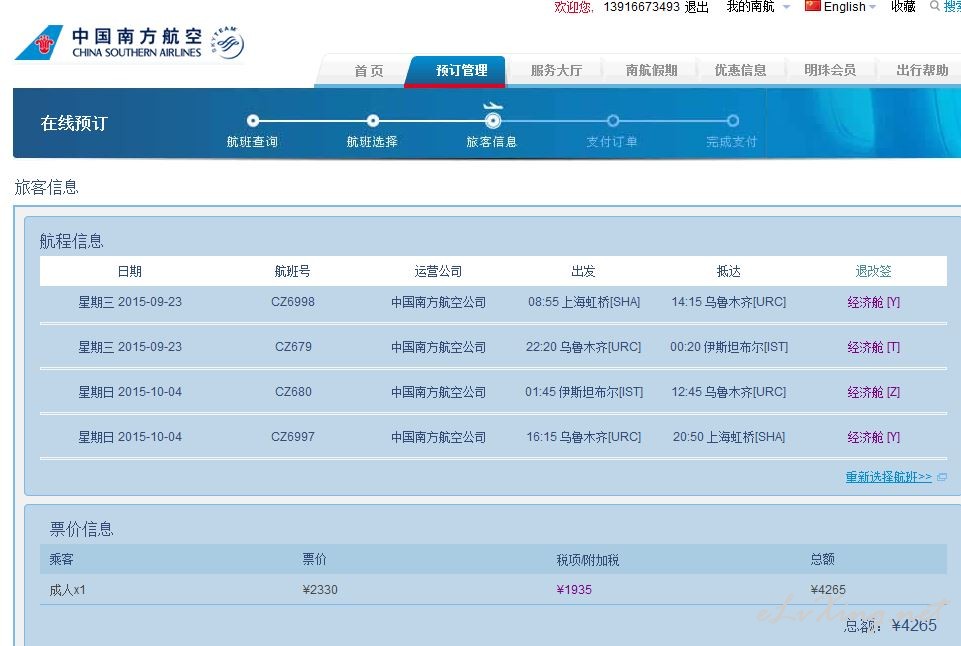This screenshot has width=961, height=646.
Task: Click the 完成支付 step marker
Action: coord(732,121)
